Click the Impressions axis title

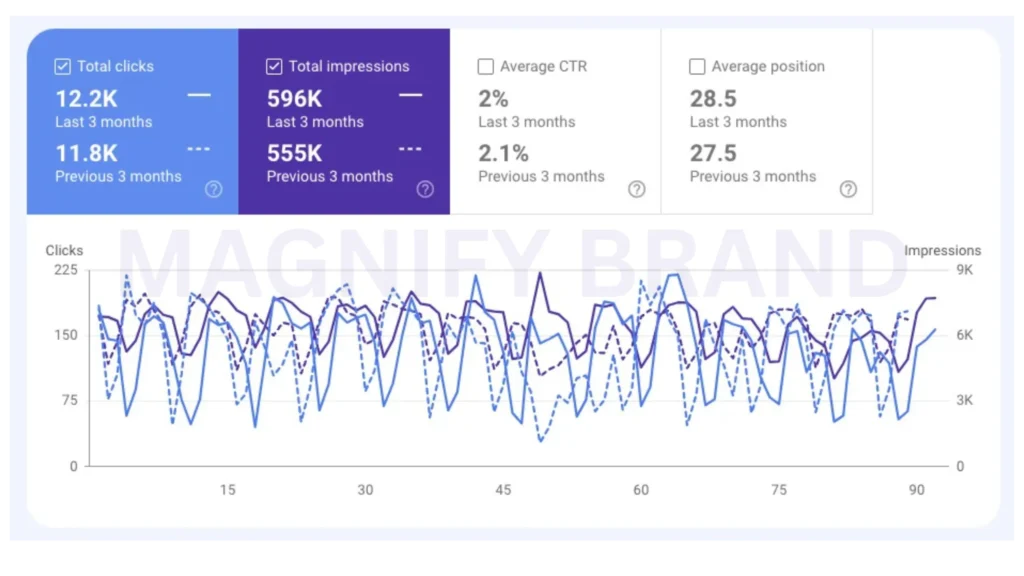click(x=942, y=250)
